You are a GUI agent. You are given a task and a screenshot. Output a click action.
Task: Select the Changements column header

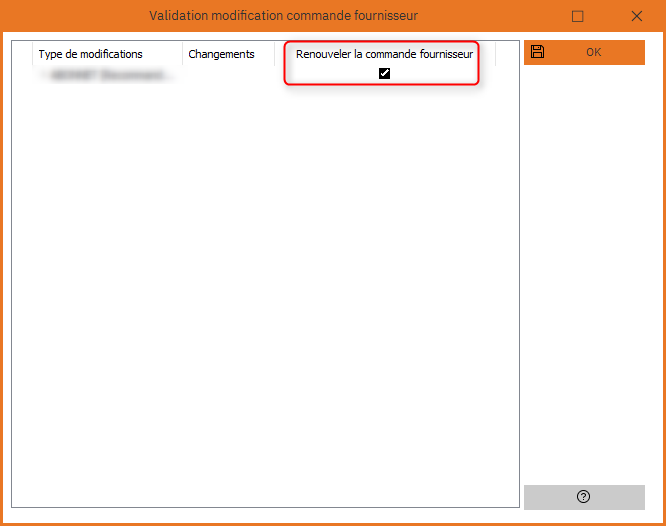(228, 54)
